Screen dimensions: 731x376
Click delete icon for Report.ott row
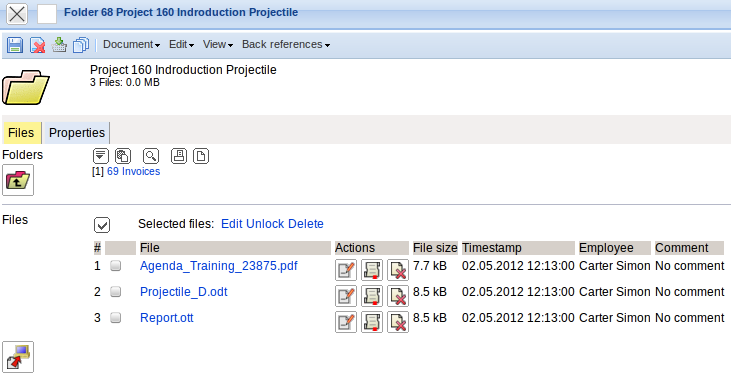click(398, 322)
